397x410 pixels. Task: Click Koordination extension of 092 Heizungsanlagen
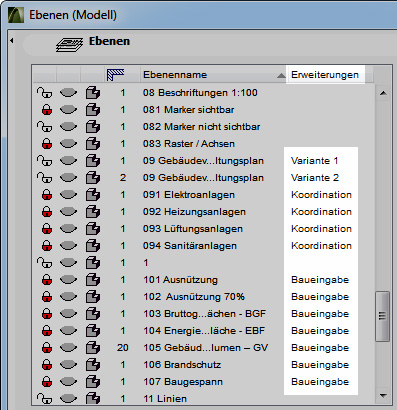[x=321, y=212]
